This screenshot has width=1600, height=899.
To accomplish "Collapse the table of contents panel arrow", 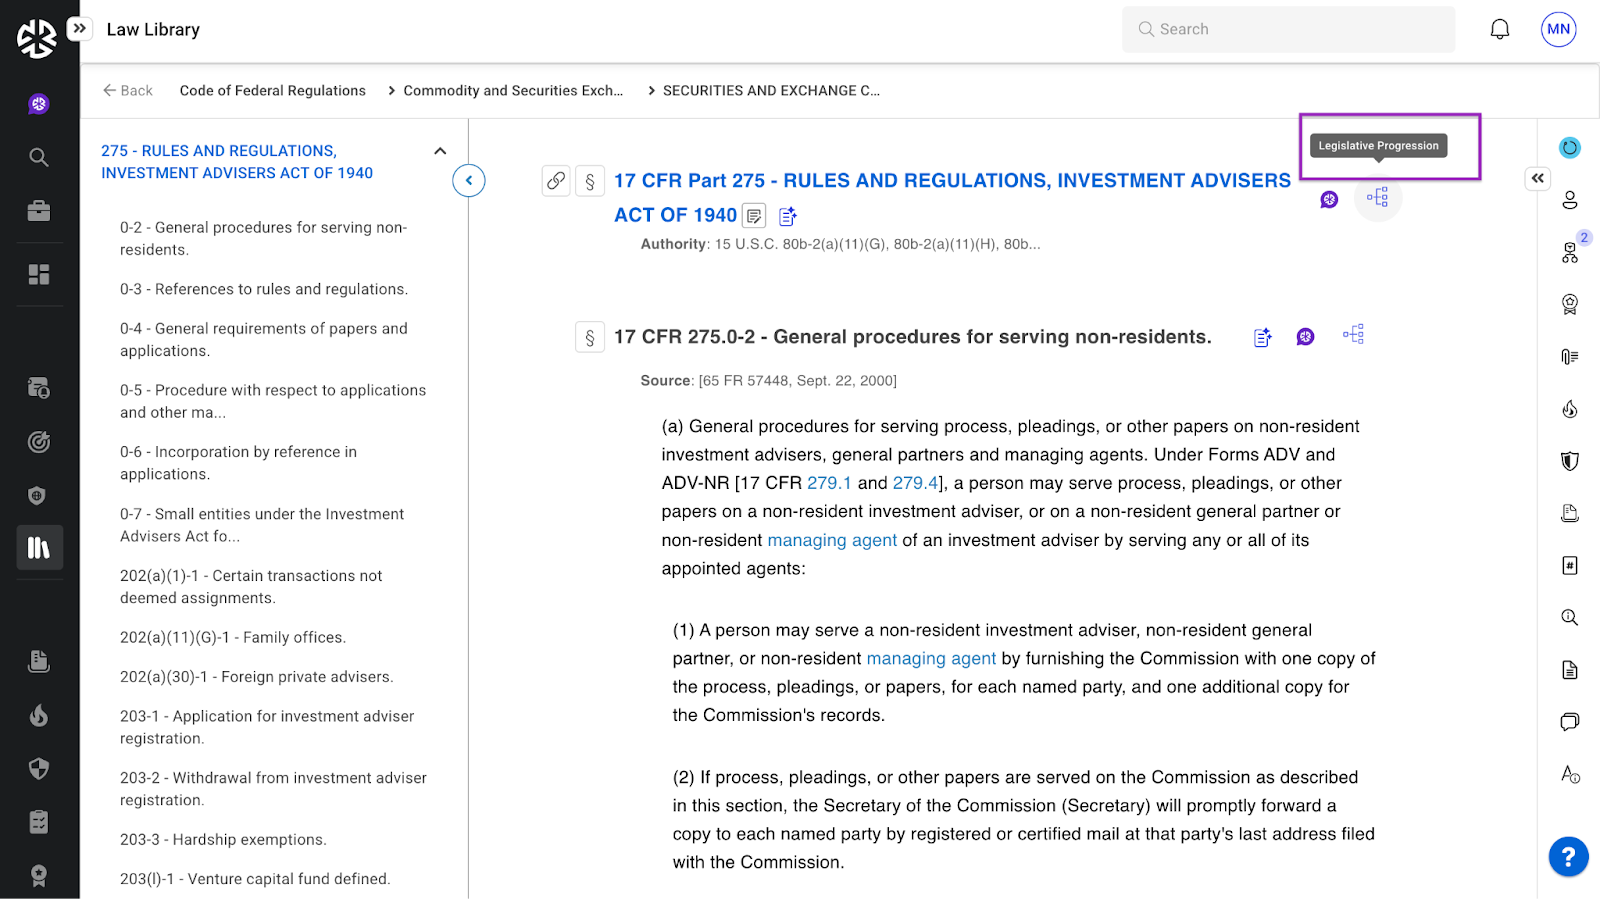I will point(468,181).
